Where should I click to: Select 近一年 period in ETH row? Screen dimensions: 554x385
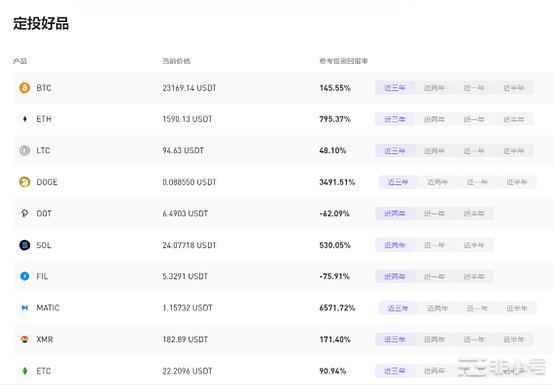pyautogui.click(x=474, y=119)
